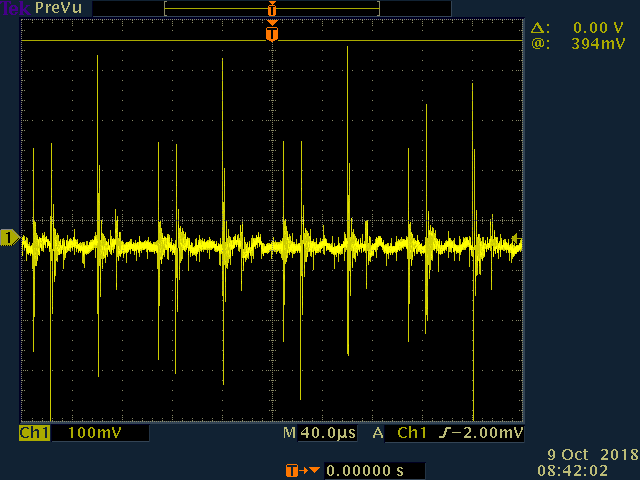The width and height of the screenshot is (640, 480).
Task: Select the highlighted Ch1 channel badge
Action: point(35,433)
